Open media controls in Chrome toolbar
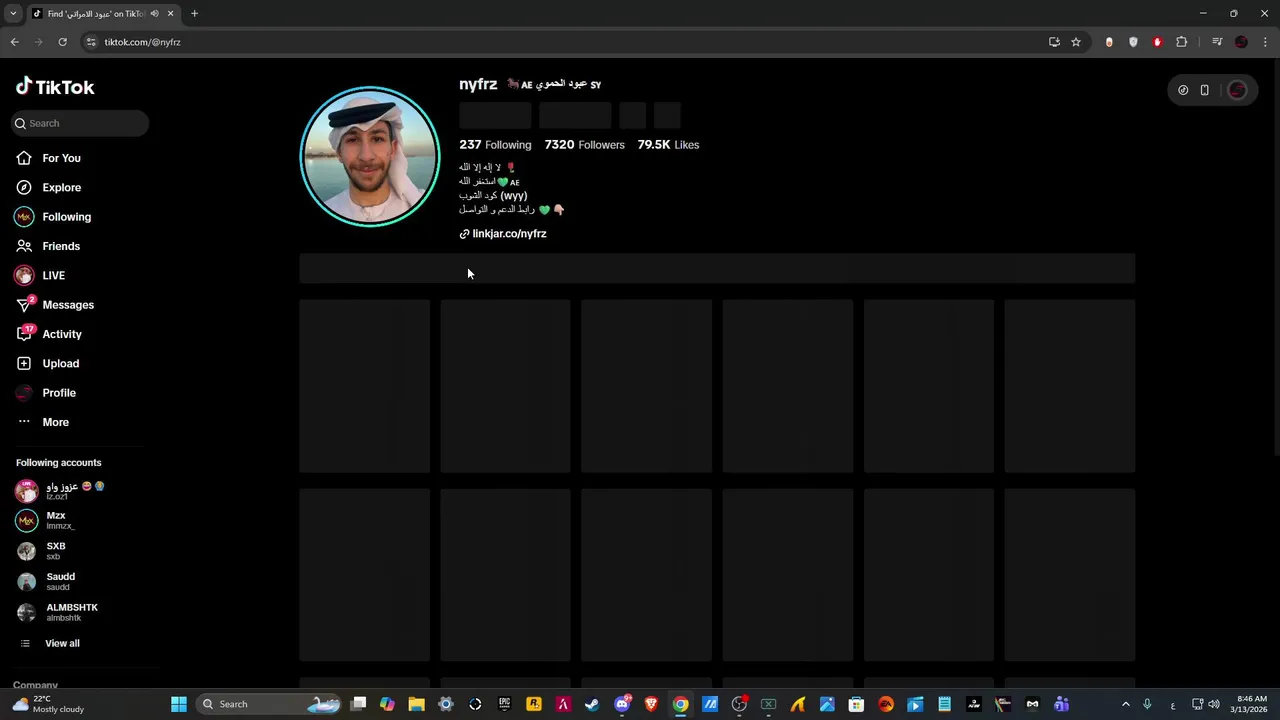Image resolution: width=1280 pixels, height=720 pixels. pos(1217,42)
